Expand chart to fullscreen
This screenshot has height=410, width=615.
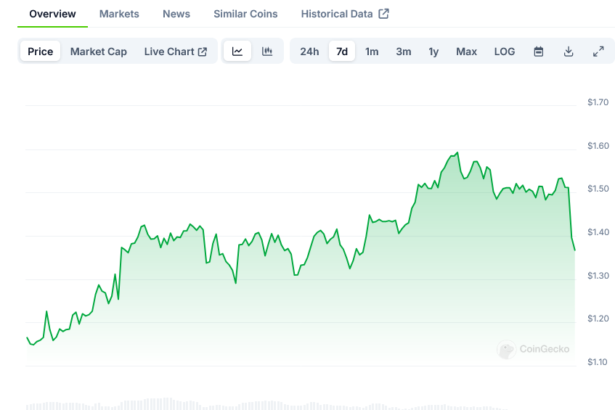click(x=598, y=51)
